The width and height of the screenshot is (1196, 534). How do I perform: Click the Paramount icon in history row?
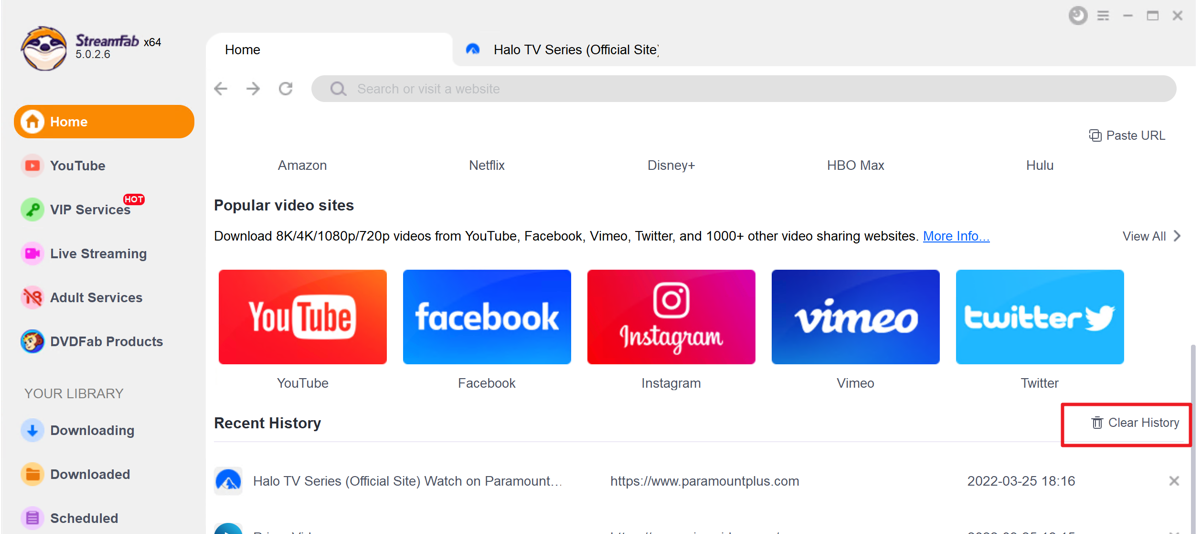(228, 481)
